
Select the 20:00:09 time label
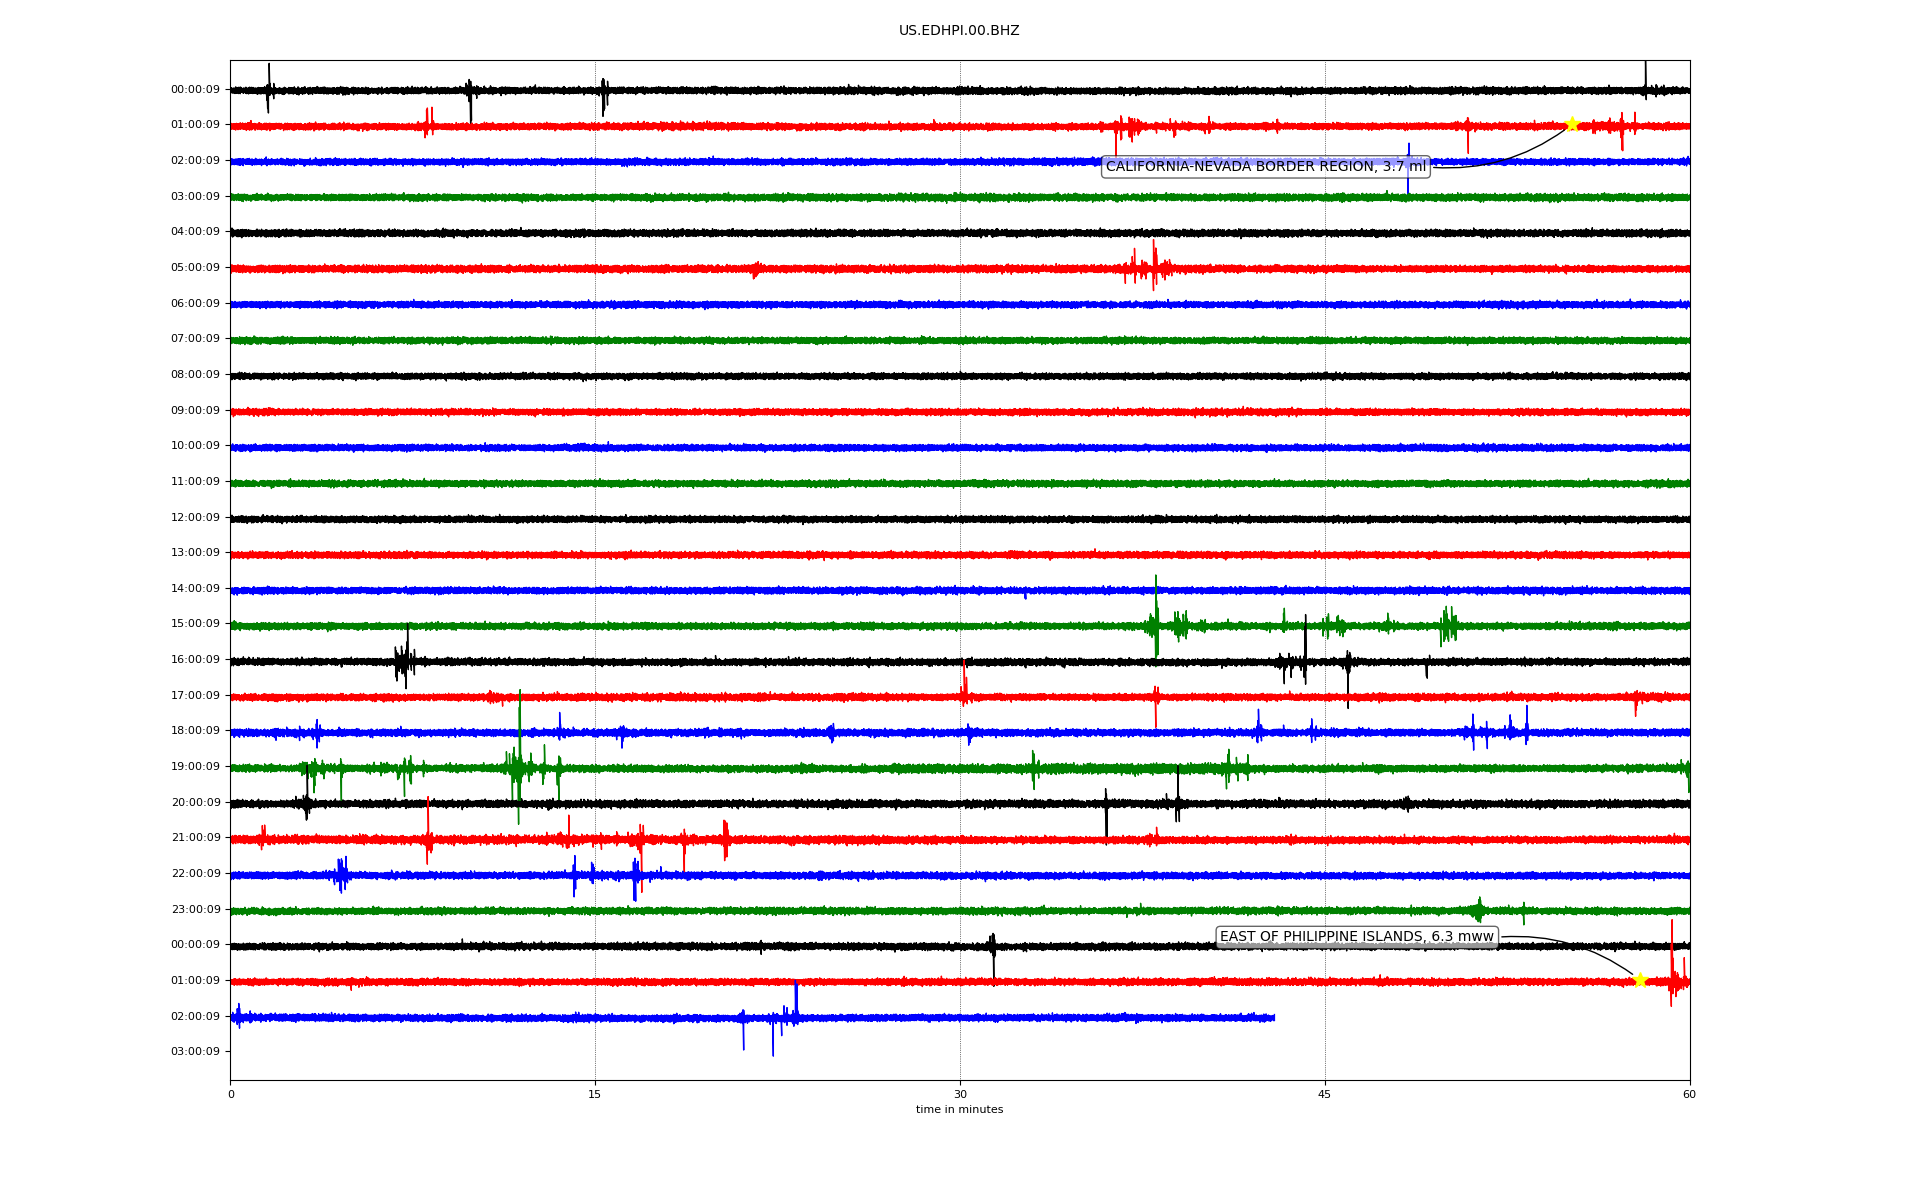(195, 803)
